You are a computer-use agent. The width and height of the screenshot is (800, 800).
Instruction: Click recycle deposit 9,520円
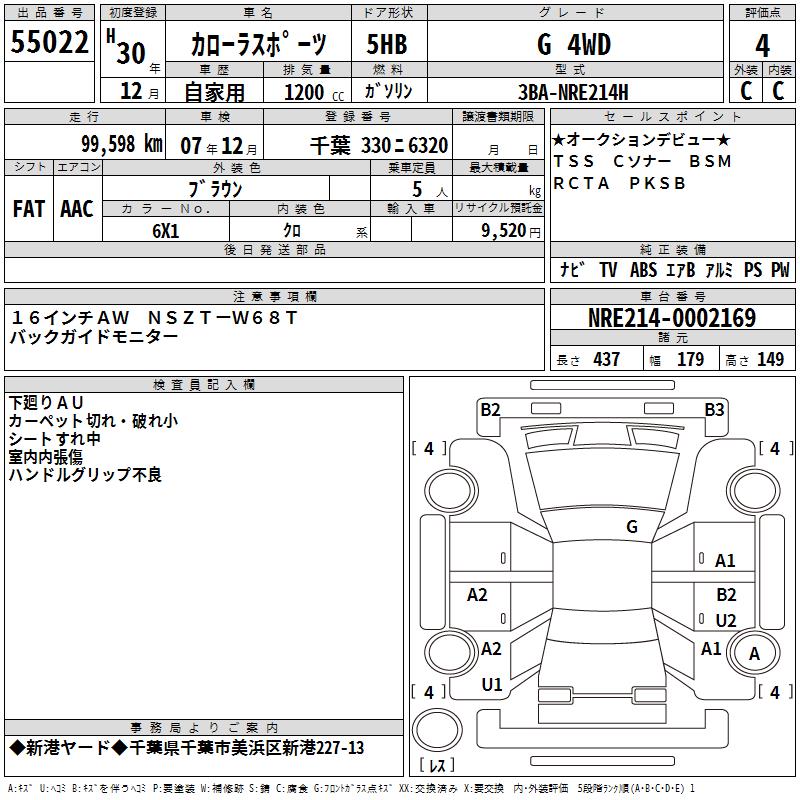[511, 231]
